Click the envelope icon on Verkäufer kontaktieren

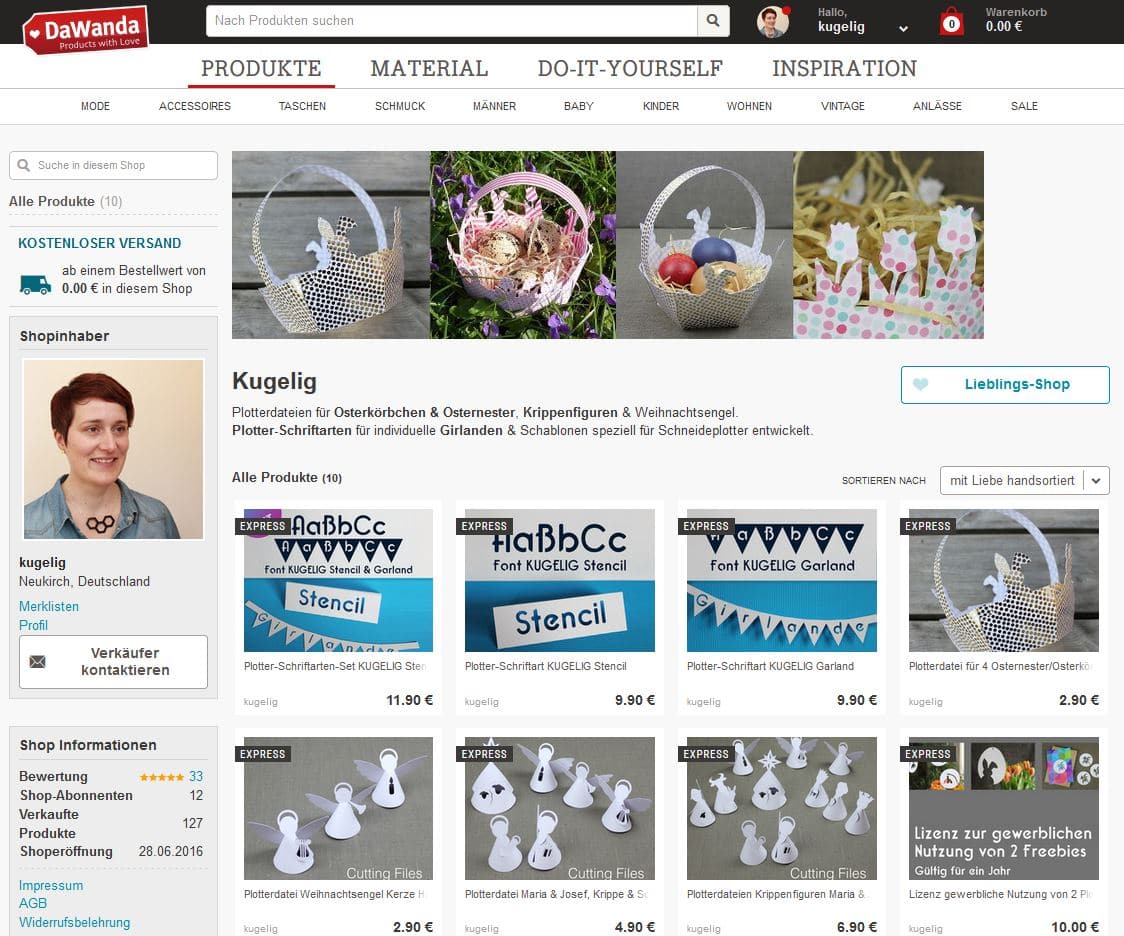pyautogui.click(x=37, y=662)
